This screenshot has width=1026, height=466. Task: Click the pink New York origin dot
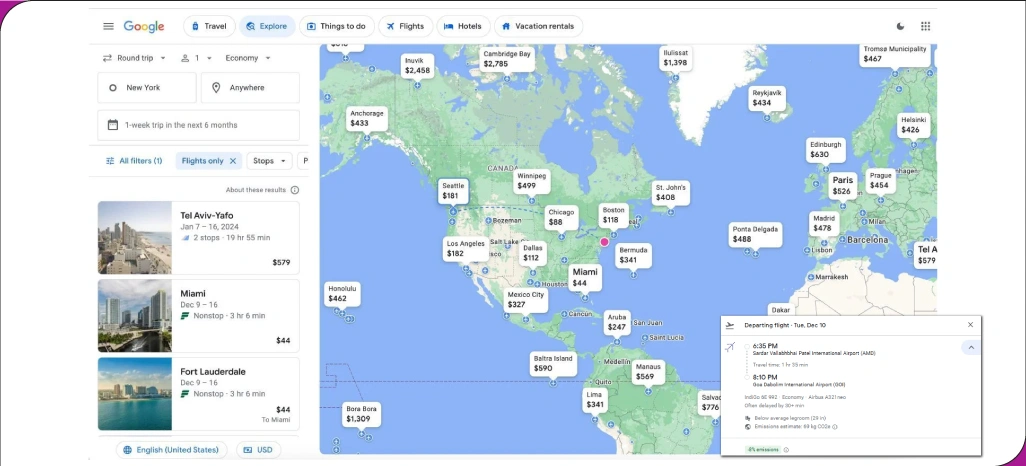(x=605, y=242)
